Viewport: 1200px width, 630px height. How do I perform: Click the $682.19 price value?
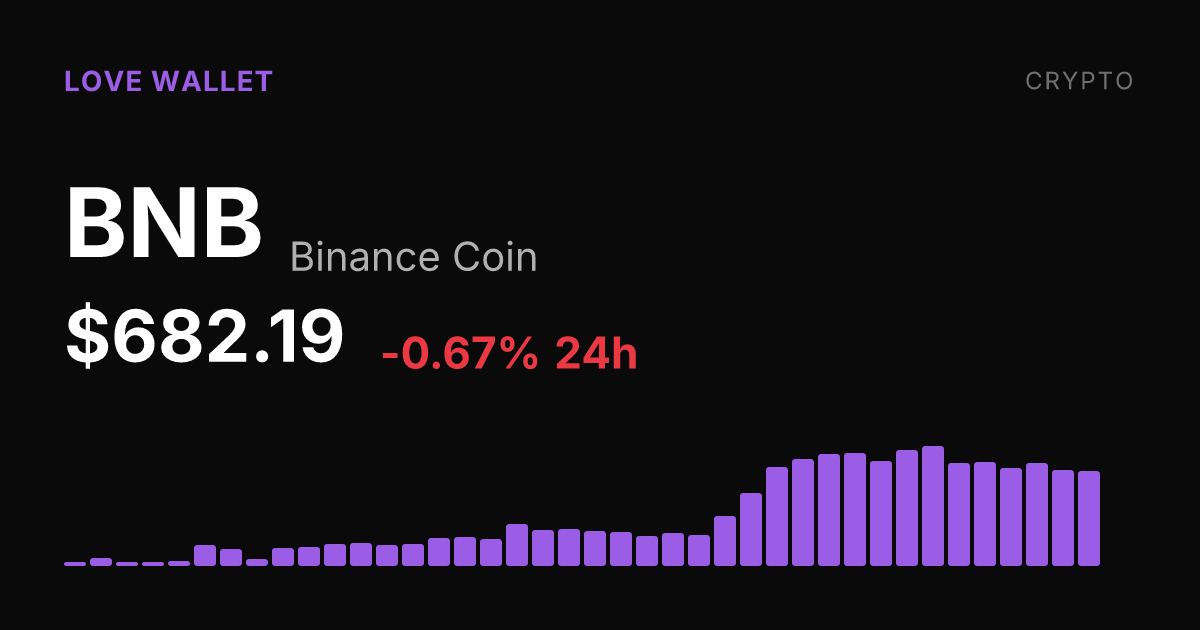pyautogui.click(x=205, y=336)
